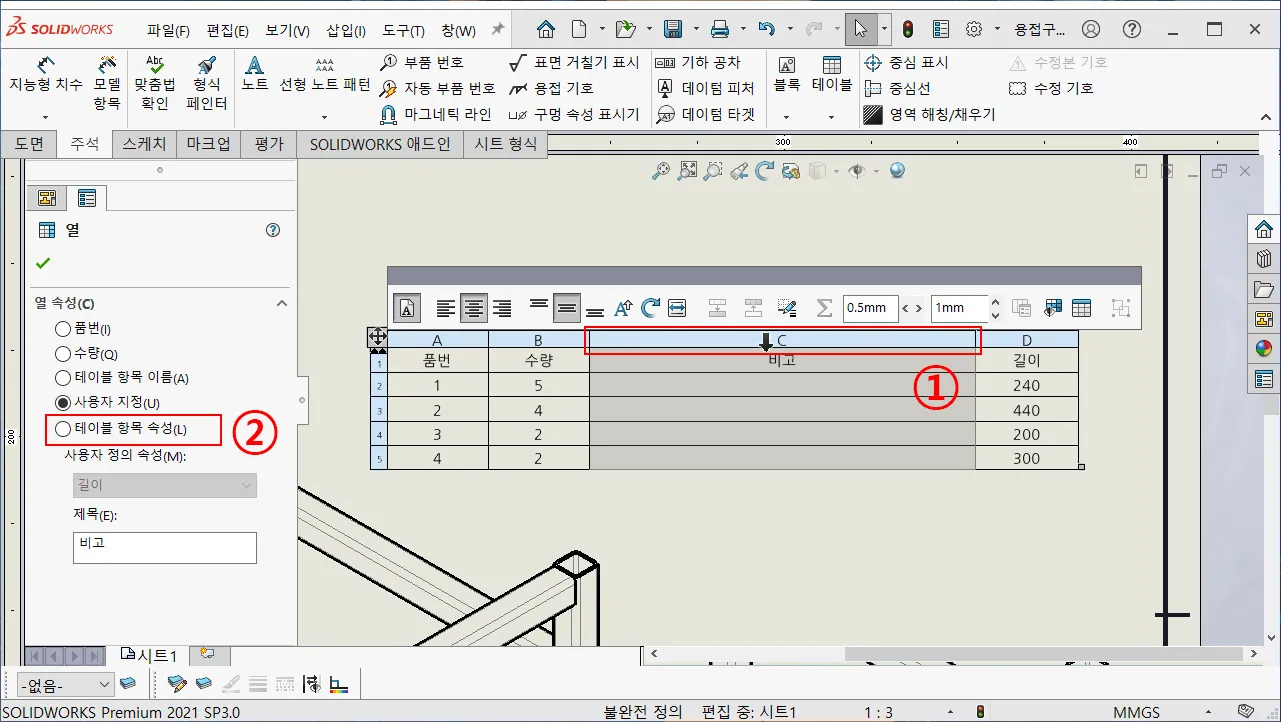This screenshot has width=1281, height=722.
Task: Click the layer color properties icon in bottom toolbar
Action: [x=339, y=685]
